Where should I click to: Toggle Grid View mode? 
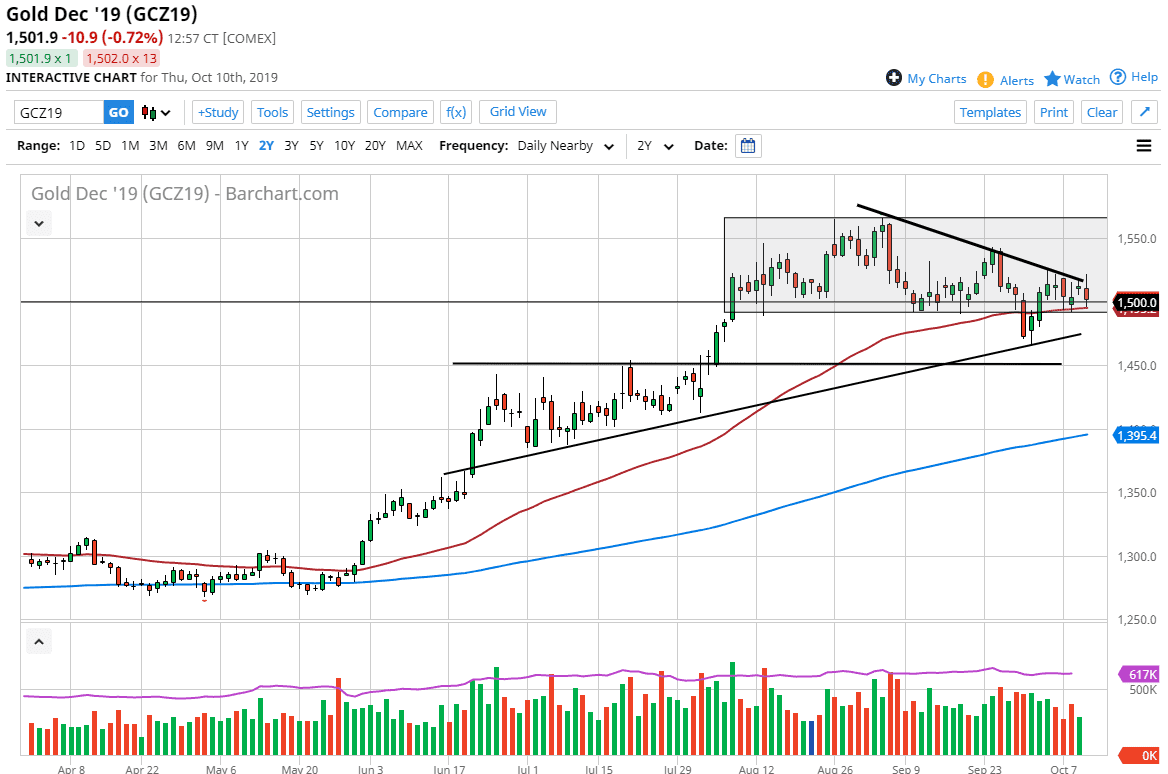(x=518, y=112)
